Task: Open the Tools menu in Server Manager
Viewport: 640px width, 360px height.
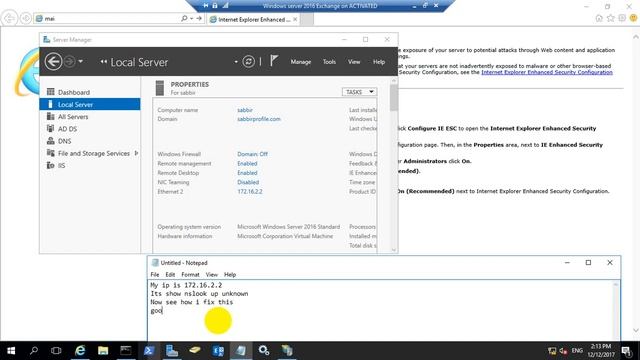Action: [329, 62]
